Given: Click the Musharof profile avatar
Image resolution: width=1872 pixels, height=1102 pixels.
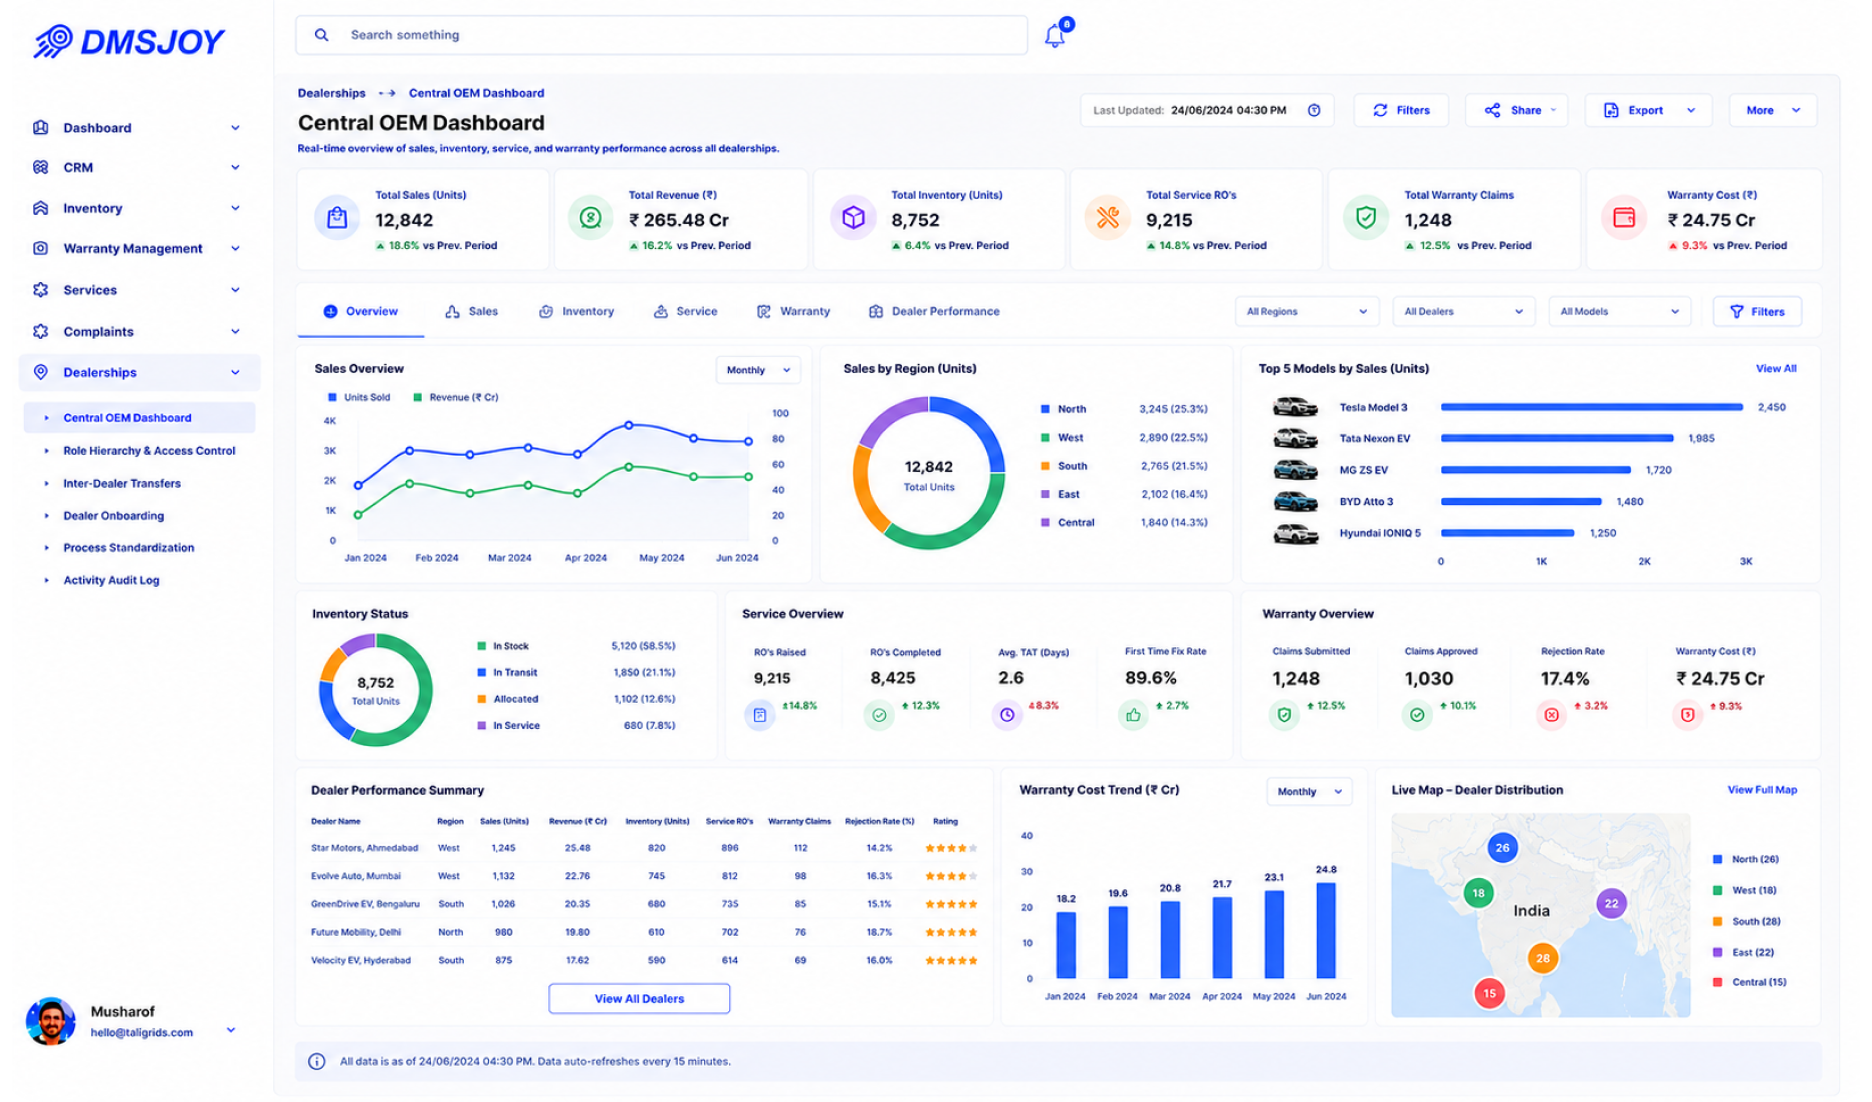Looking at the screenshot, I should [51, 1021].
